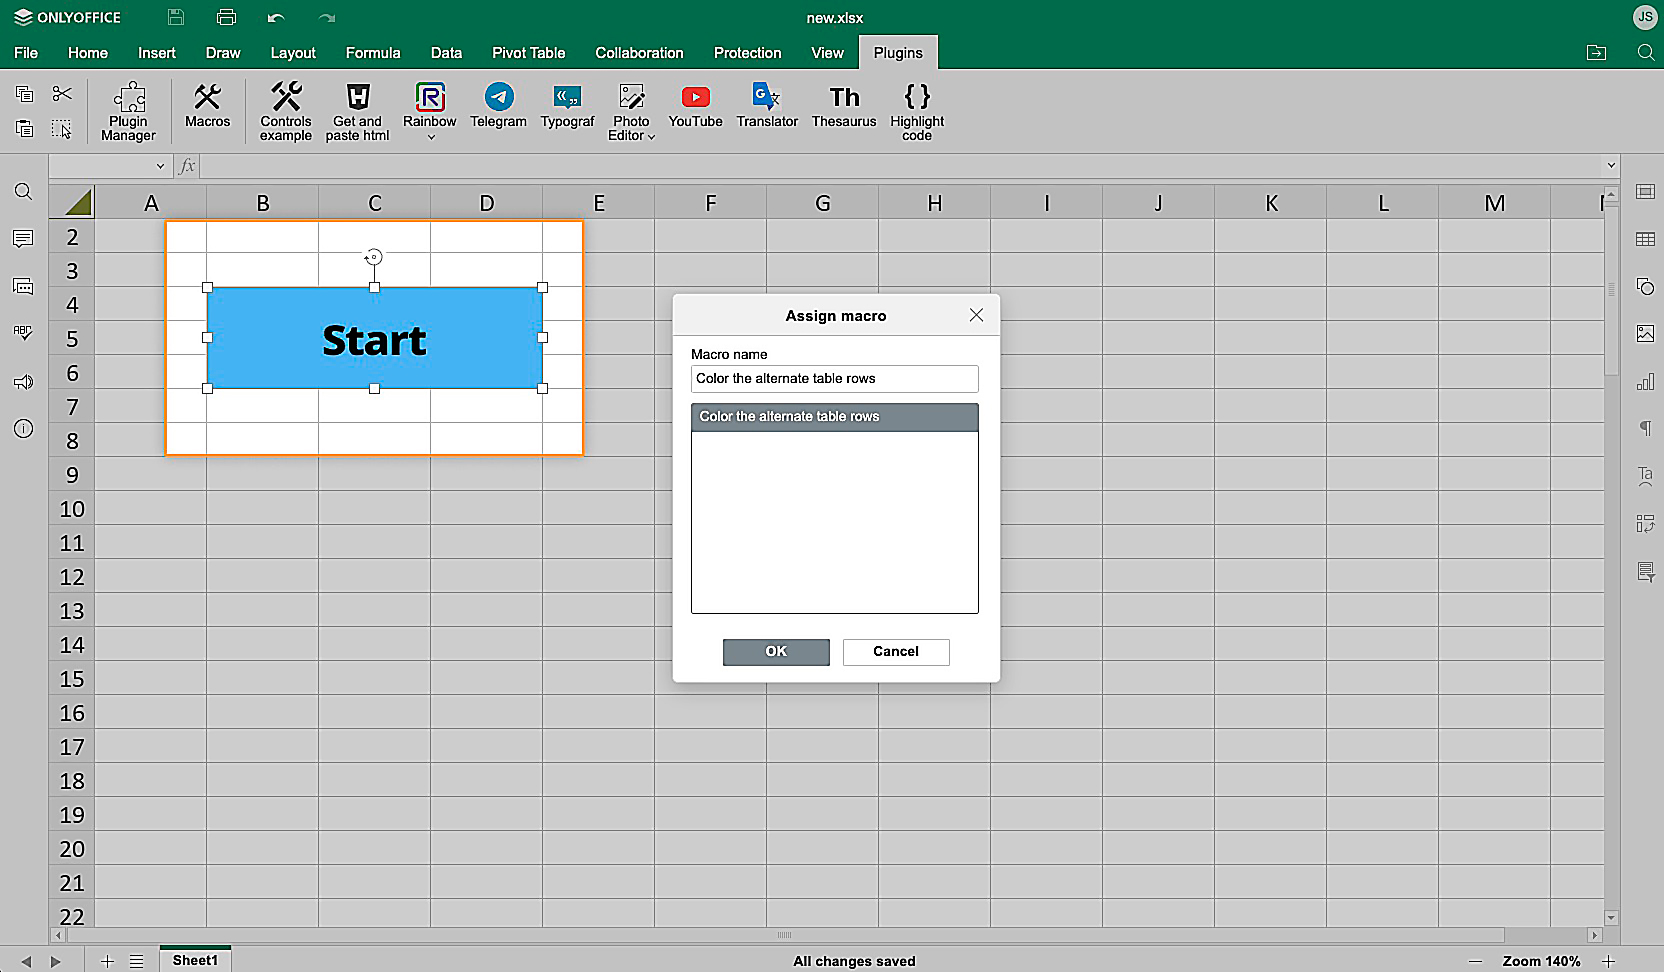This screenshot has width=1664, height=972.
Task: Open table settings in right sidebar
Action: pyautogui.click(x=1645, y=239)
